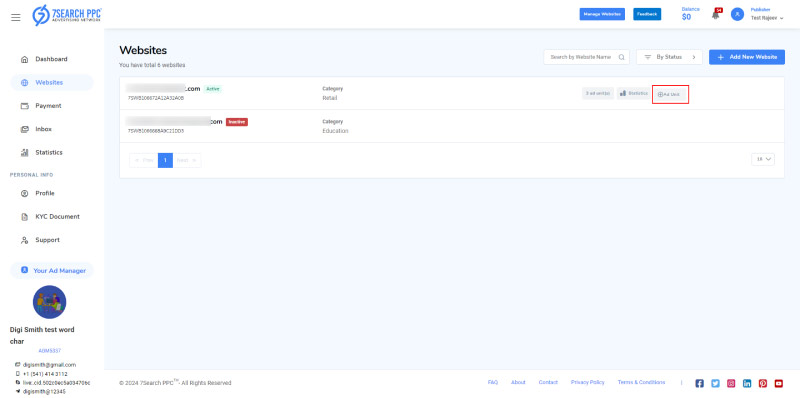Image resolution: width=800 pixels, height=398 pixels.
Task: Click the Retail category text
Action: point(330,98)
